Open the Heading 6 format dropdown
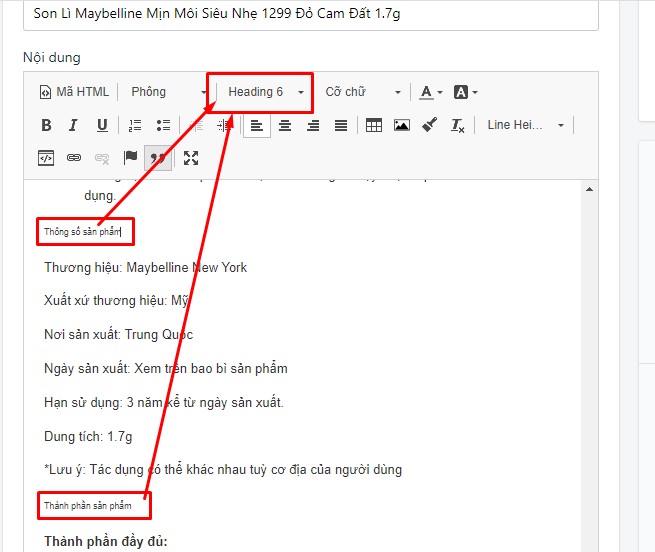This screenshot has width=655, height=552. tap(265, 92)
